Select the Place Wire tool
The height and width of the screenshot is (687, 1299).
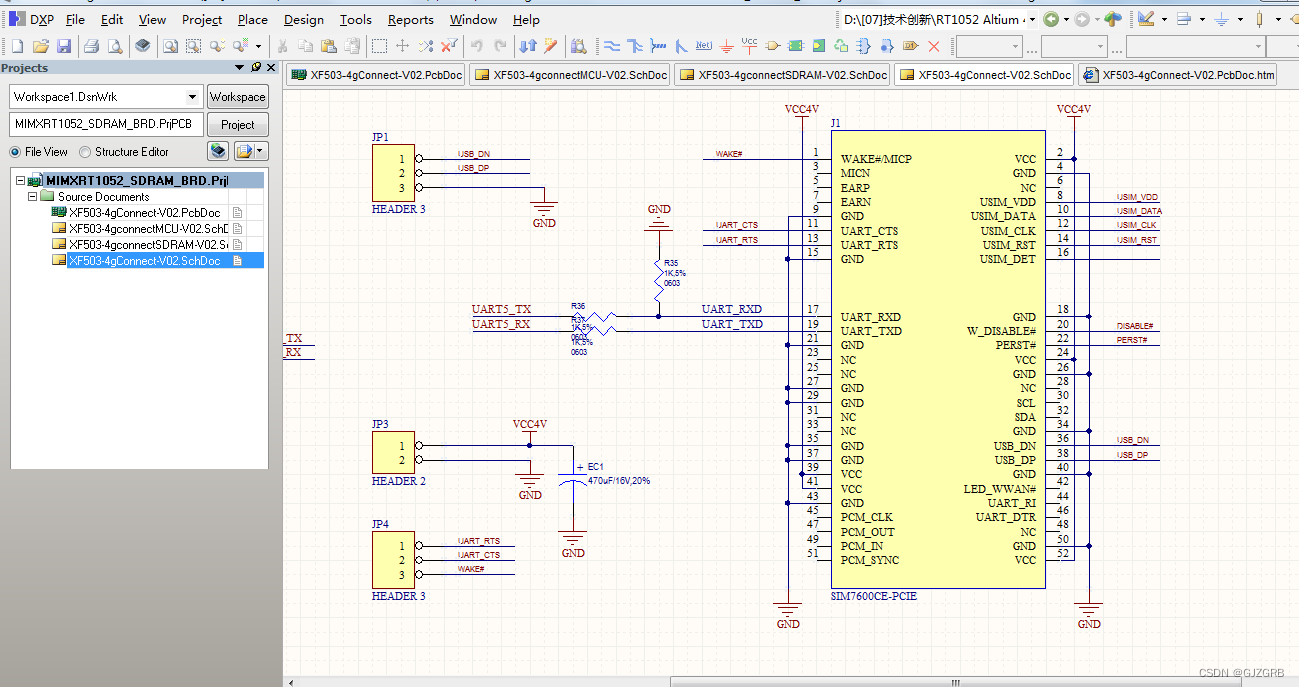point(614,45)
